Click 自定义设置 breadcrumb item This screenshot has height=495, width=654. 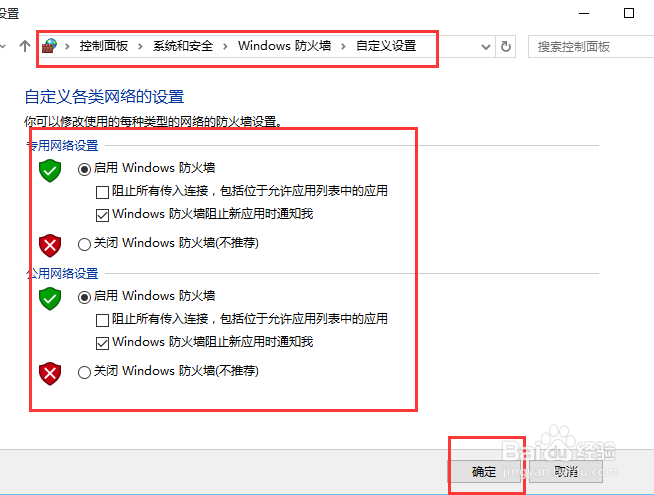[386, 46]
